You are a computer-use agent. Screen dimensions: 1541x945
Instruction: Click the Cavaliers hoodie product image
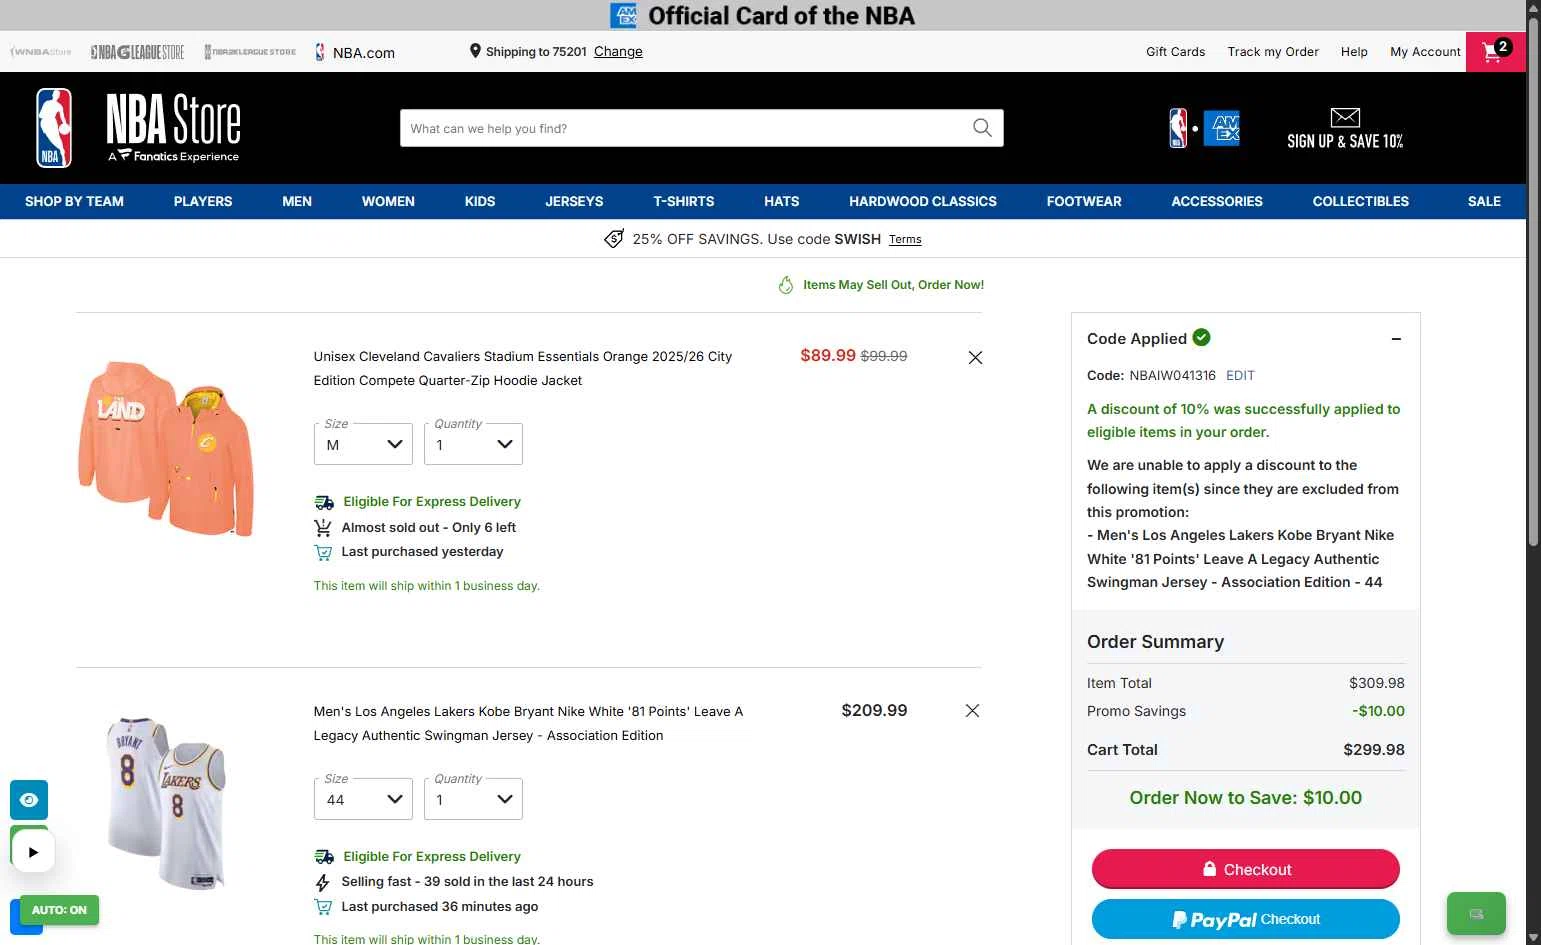(x=166, y=448)
